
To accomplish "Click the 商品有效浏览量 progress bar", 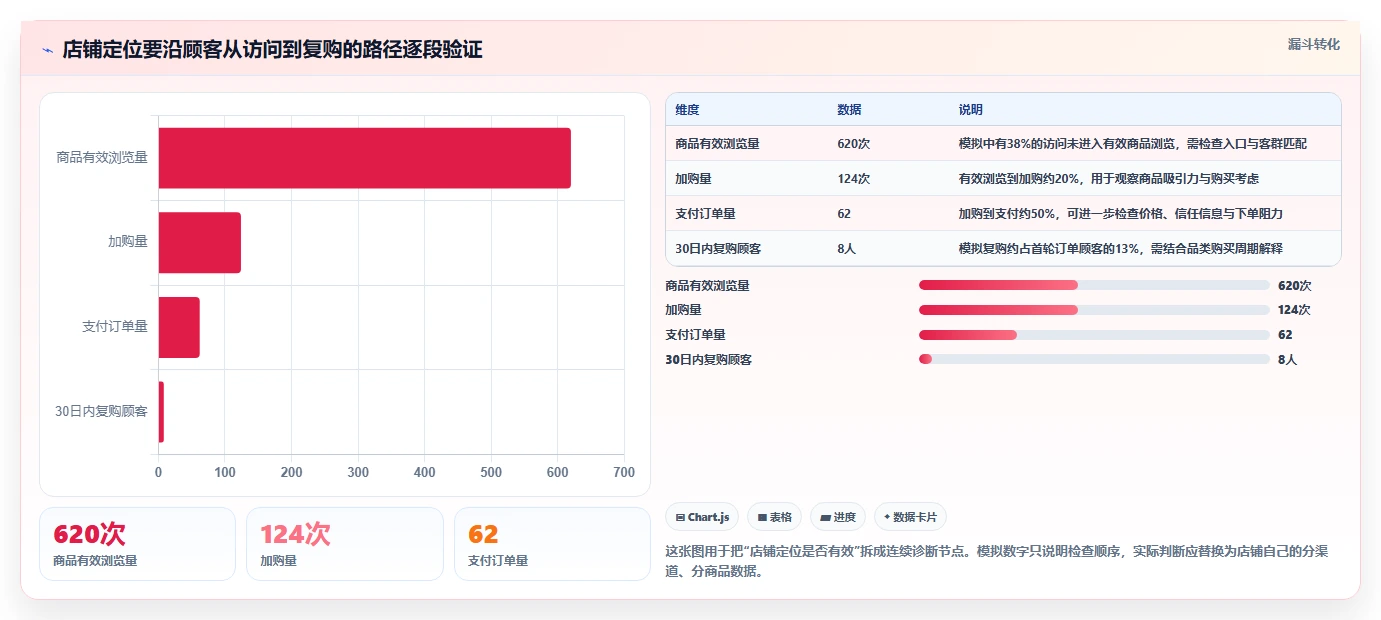I will pyautogui.click(x=1094, y=285).
